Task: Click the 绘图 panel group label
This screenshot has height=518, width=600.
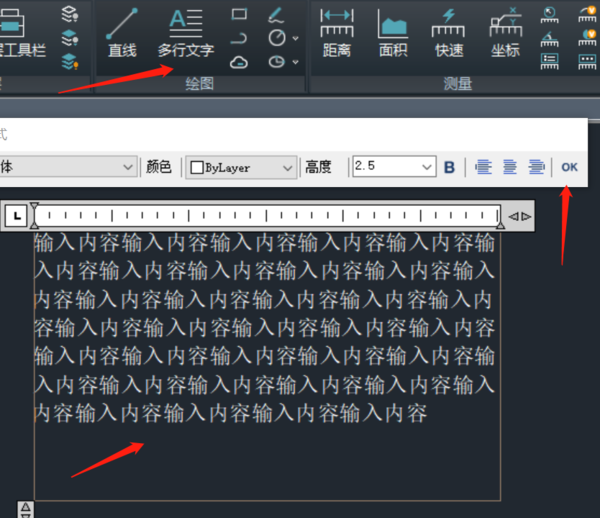Action: coord(199,83)
